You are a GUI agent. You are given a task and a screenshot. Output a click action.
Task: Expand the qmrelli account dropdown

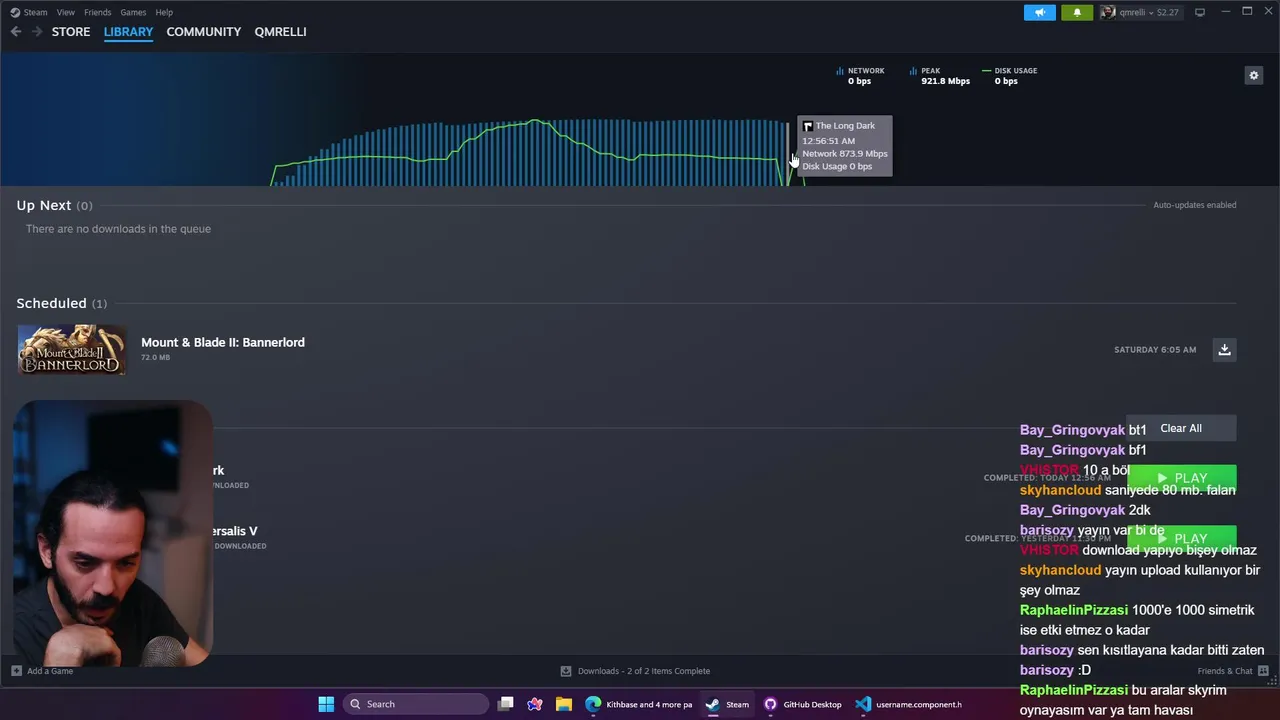1149,12
